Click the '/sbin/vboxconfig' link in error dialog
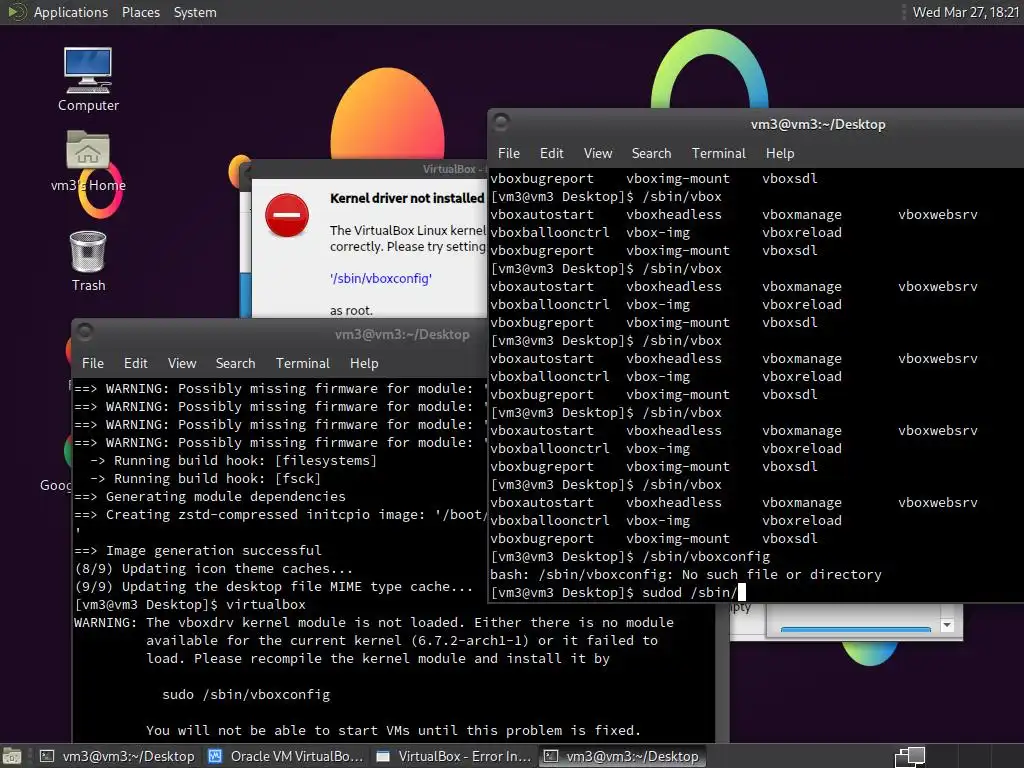The height and width of the screenshot is (768, 1024). pyautogui.click(x=381, y=278)
